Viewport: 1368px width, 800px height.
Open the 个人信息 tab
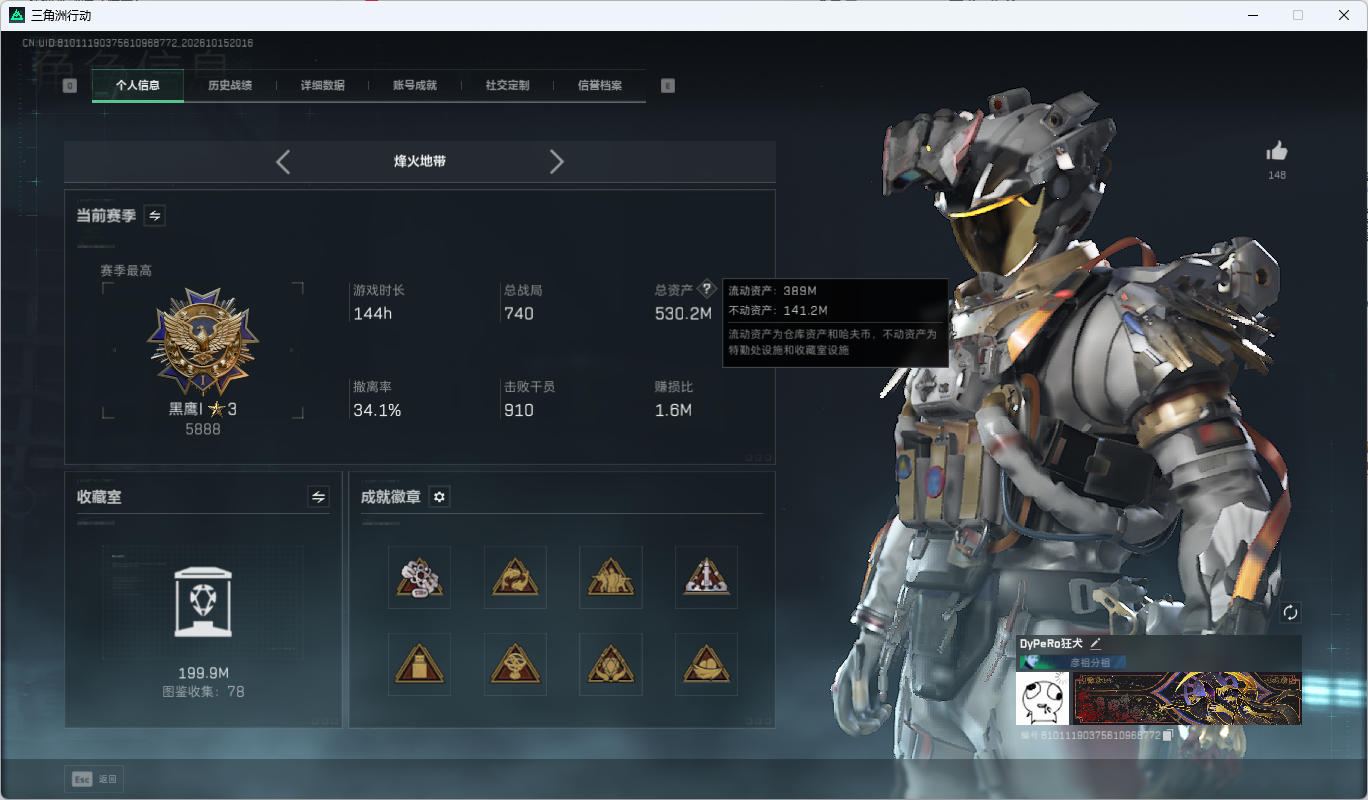138,85
